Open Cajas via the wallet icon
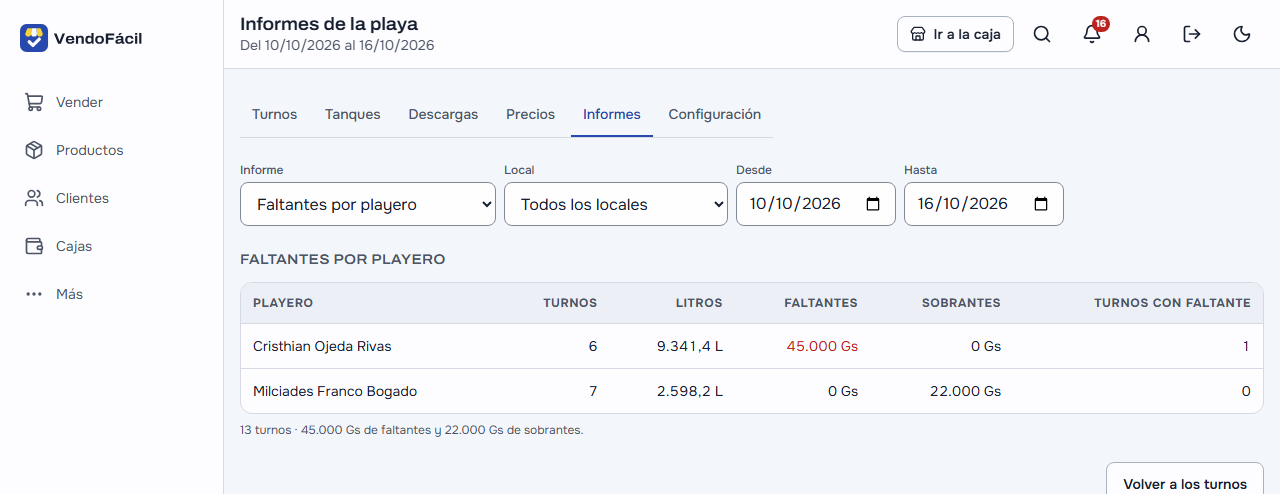This screenshot has width=1280, height=494. (34, 246)
